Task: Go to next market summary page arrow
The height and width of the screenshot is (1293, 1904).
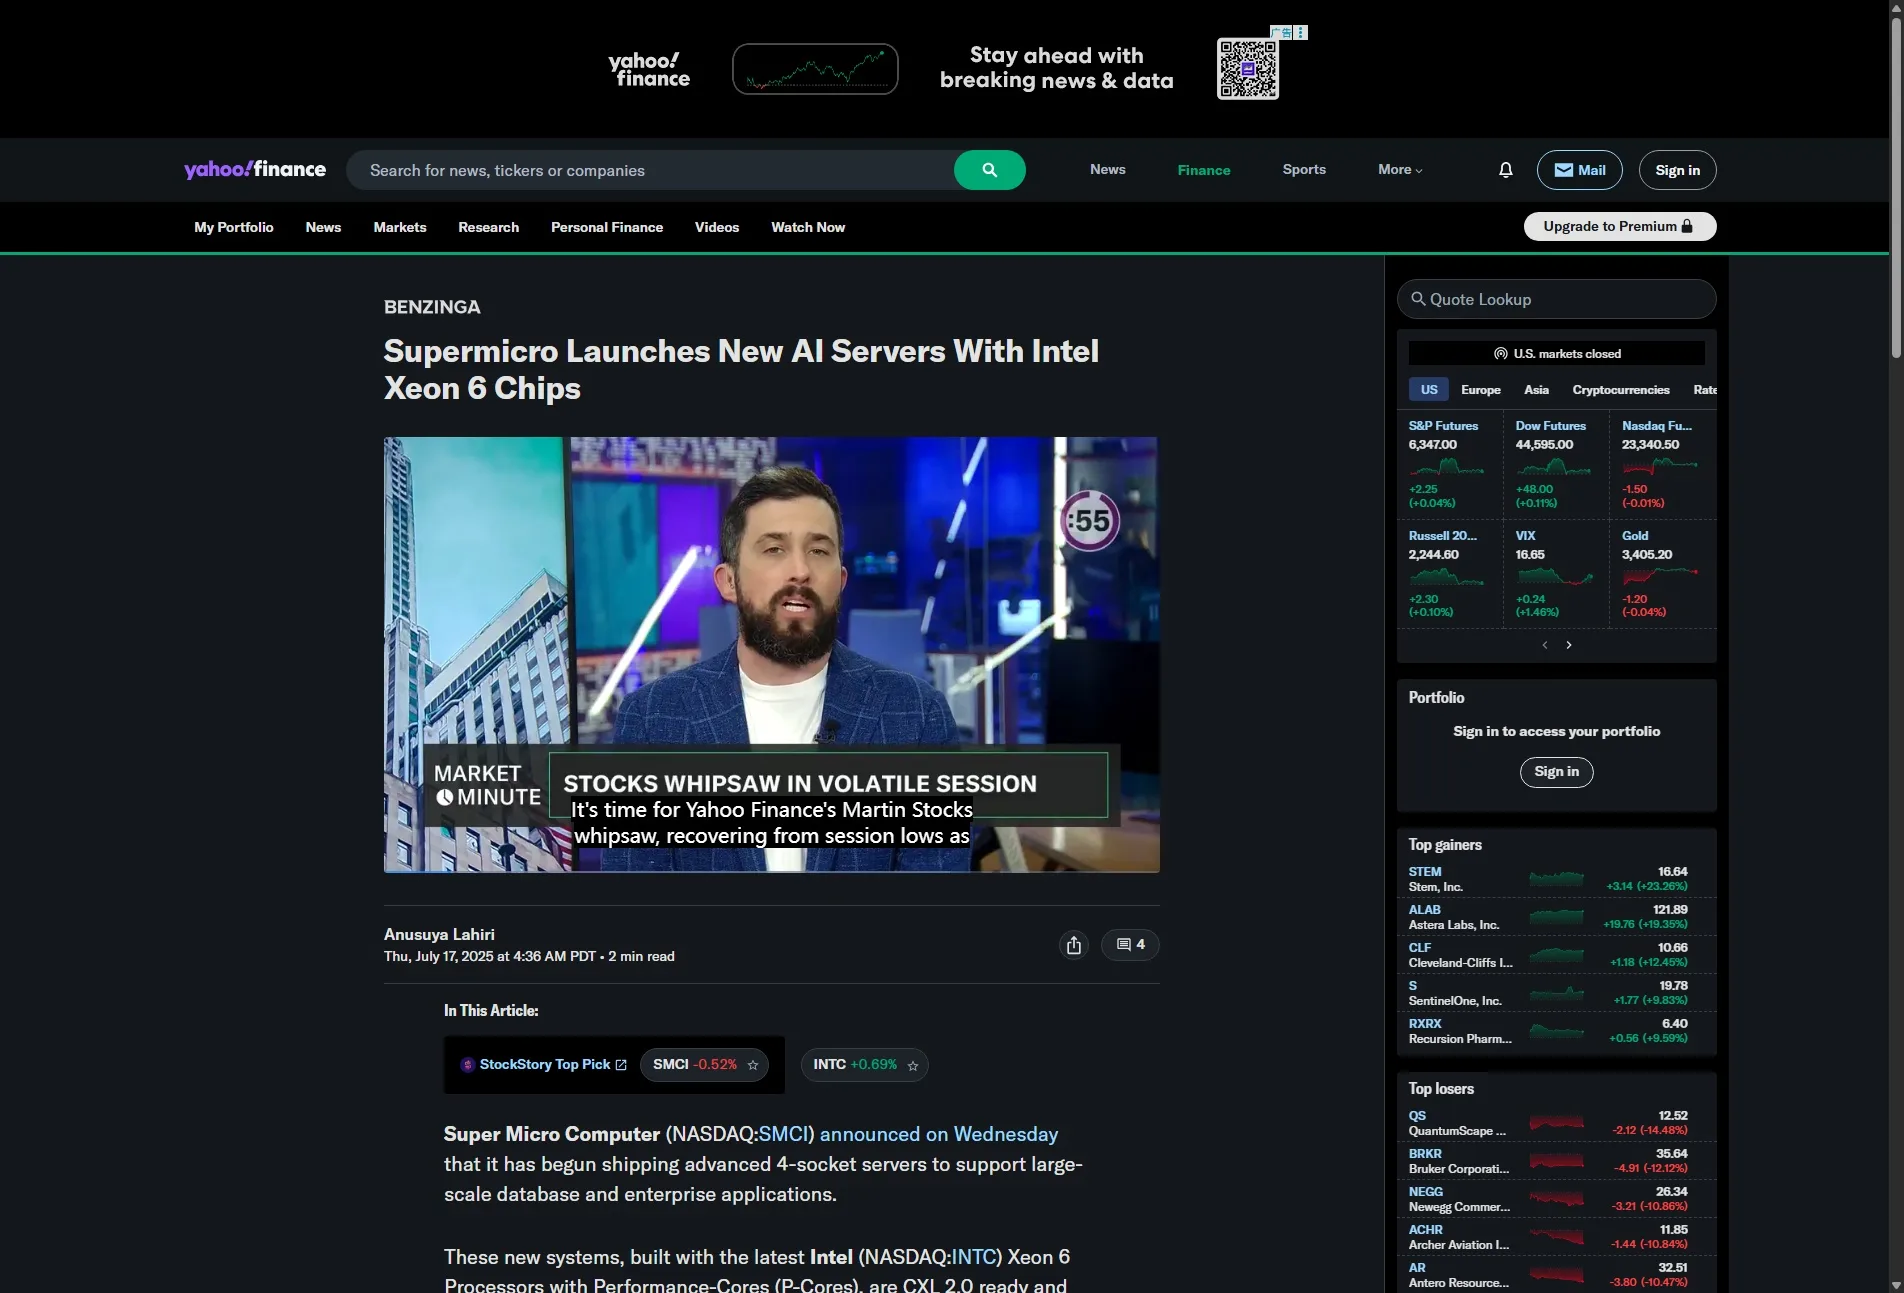Action: [x=1569, y=645]
